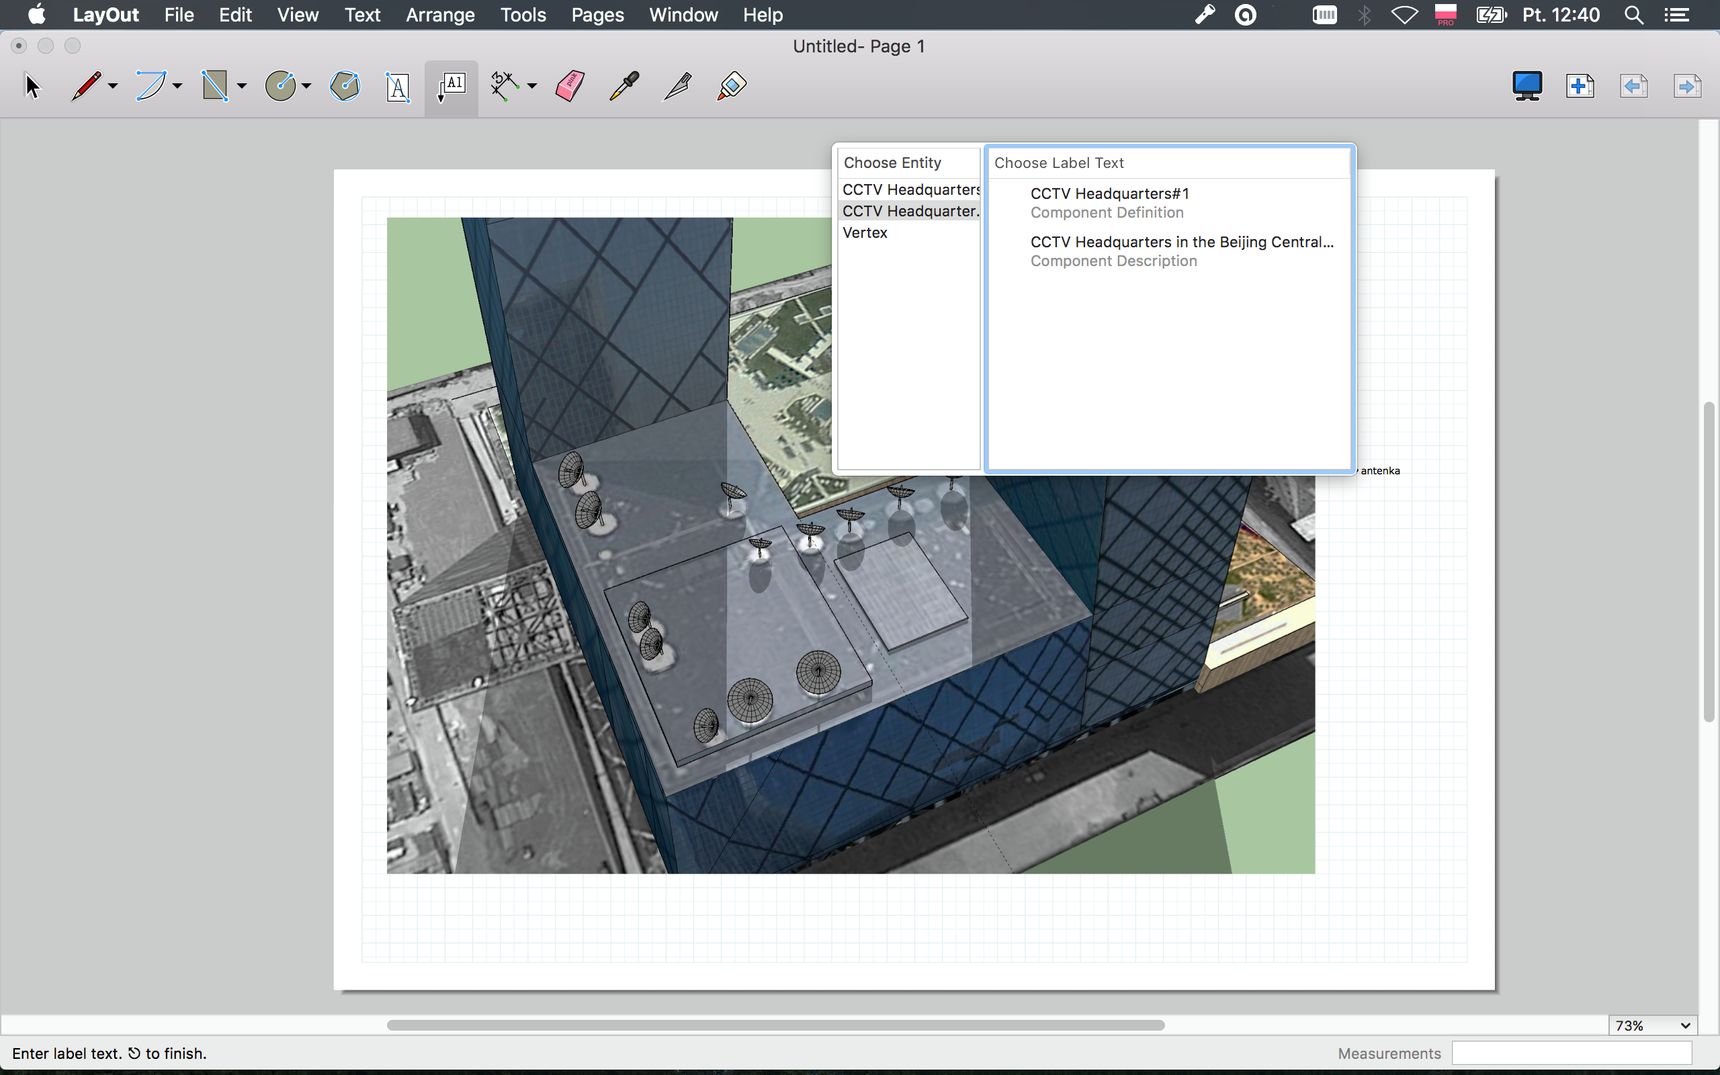Open the battery status menu

coord(1491,15)
